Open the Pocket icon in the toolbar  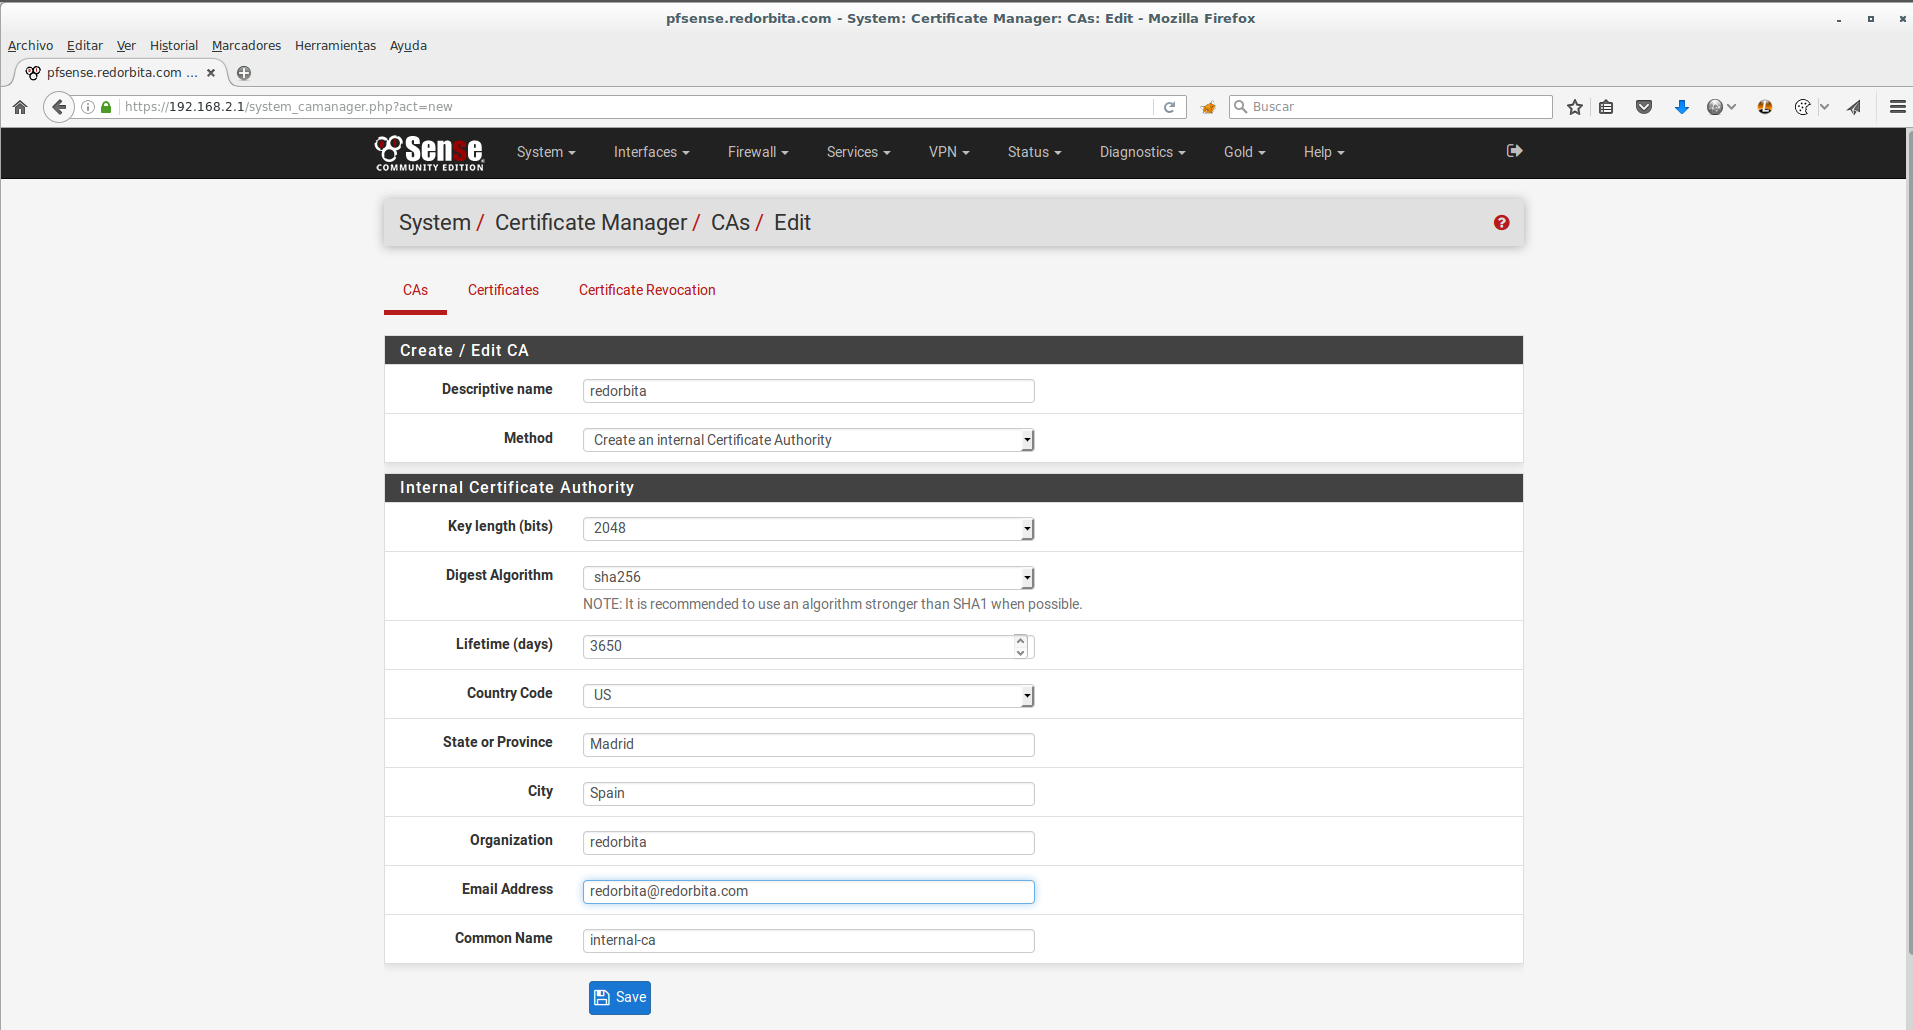[1643, 107]
